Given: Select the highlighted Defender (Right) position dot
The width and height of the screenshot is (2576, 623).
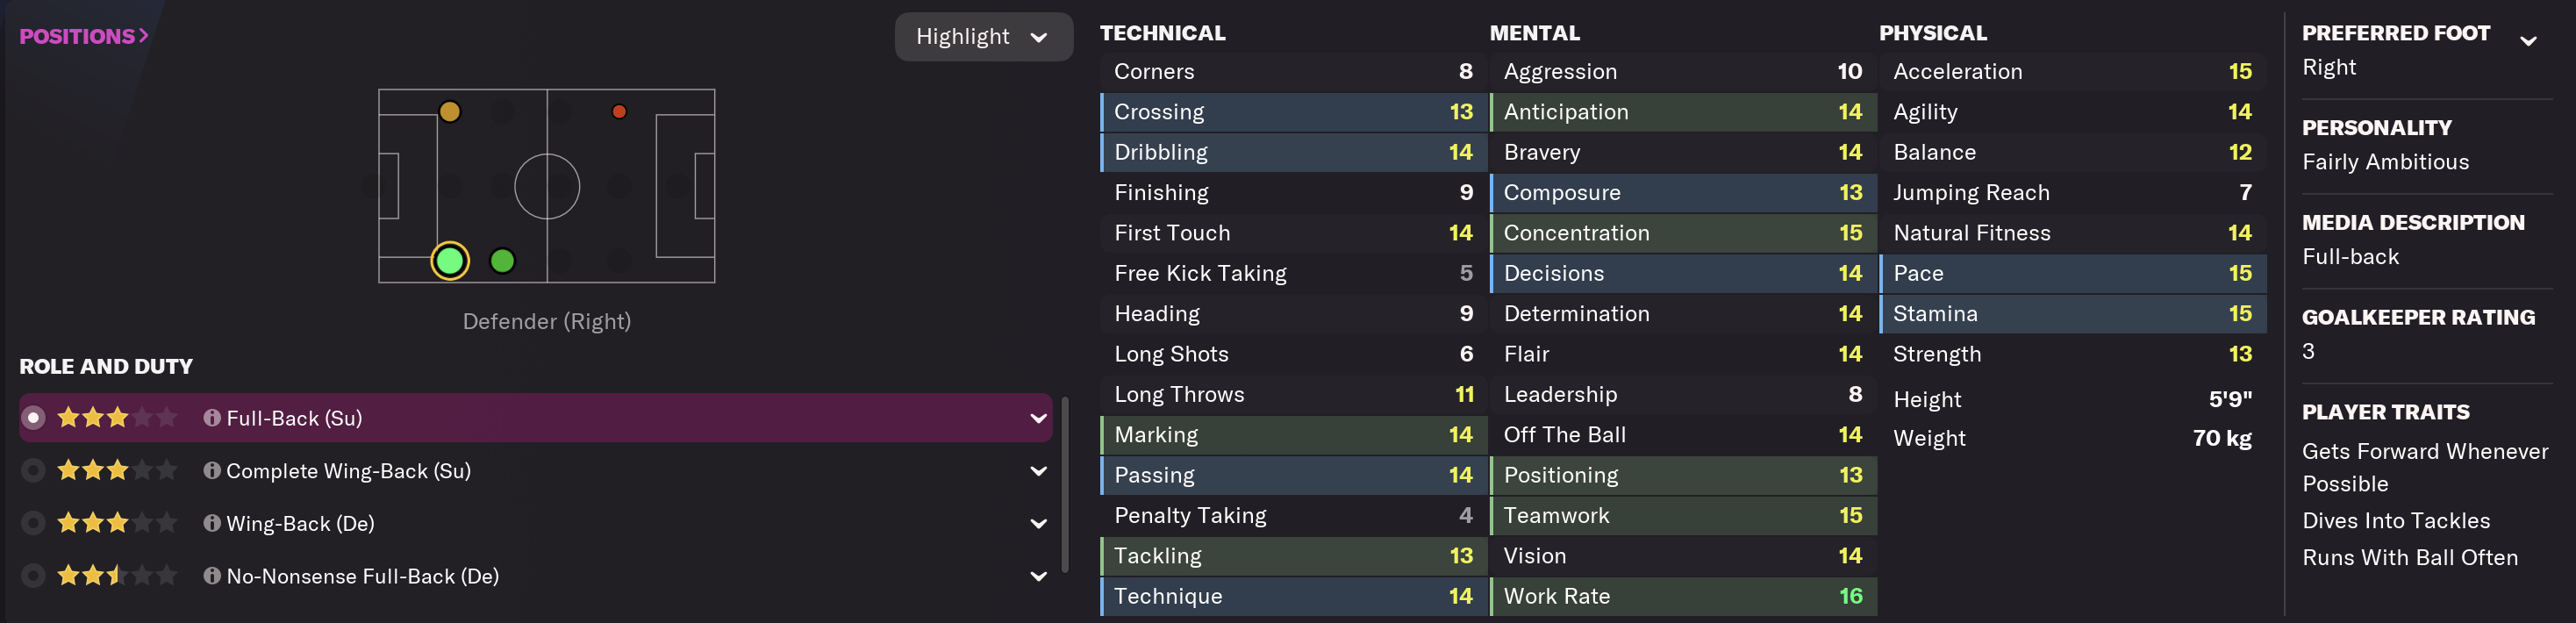Looking at the screenshot, I should [x=450, y=261].
